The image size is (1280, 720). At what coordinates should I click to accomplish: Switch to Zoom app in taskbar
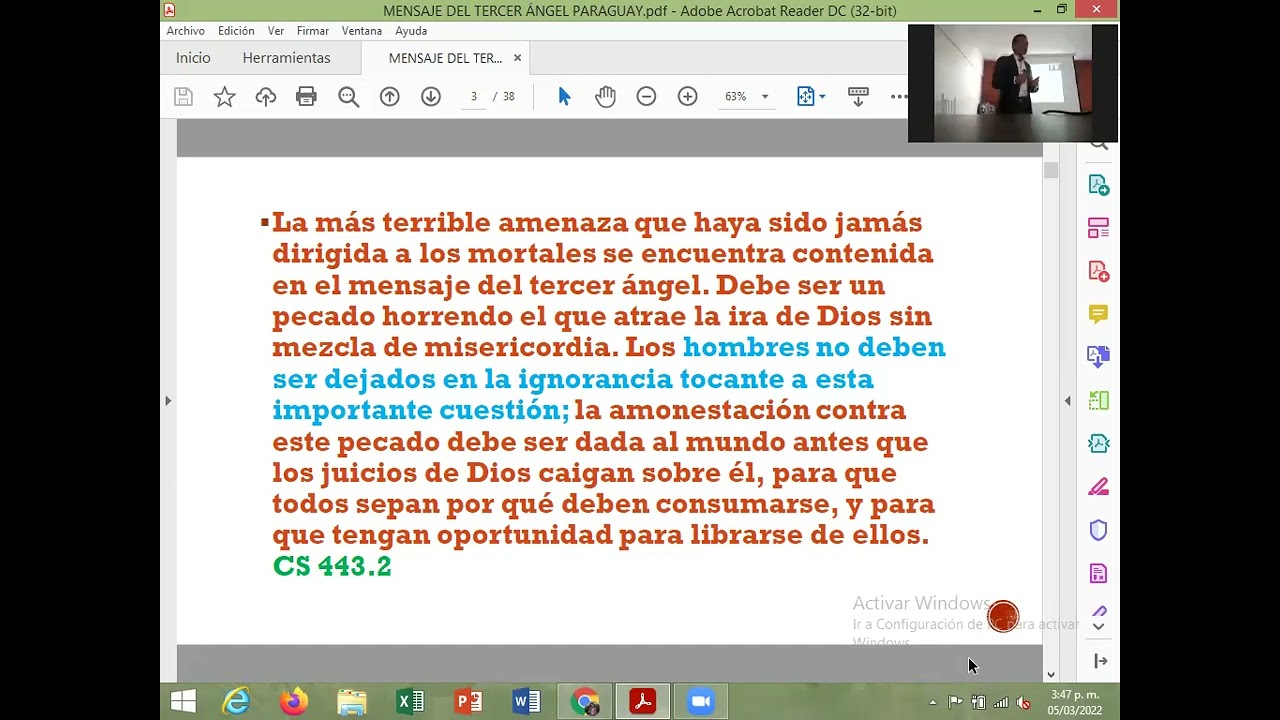[x=700, y=702]
